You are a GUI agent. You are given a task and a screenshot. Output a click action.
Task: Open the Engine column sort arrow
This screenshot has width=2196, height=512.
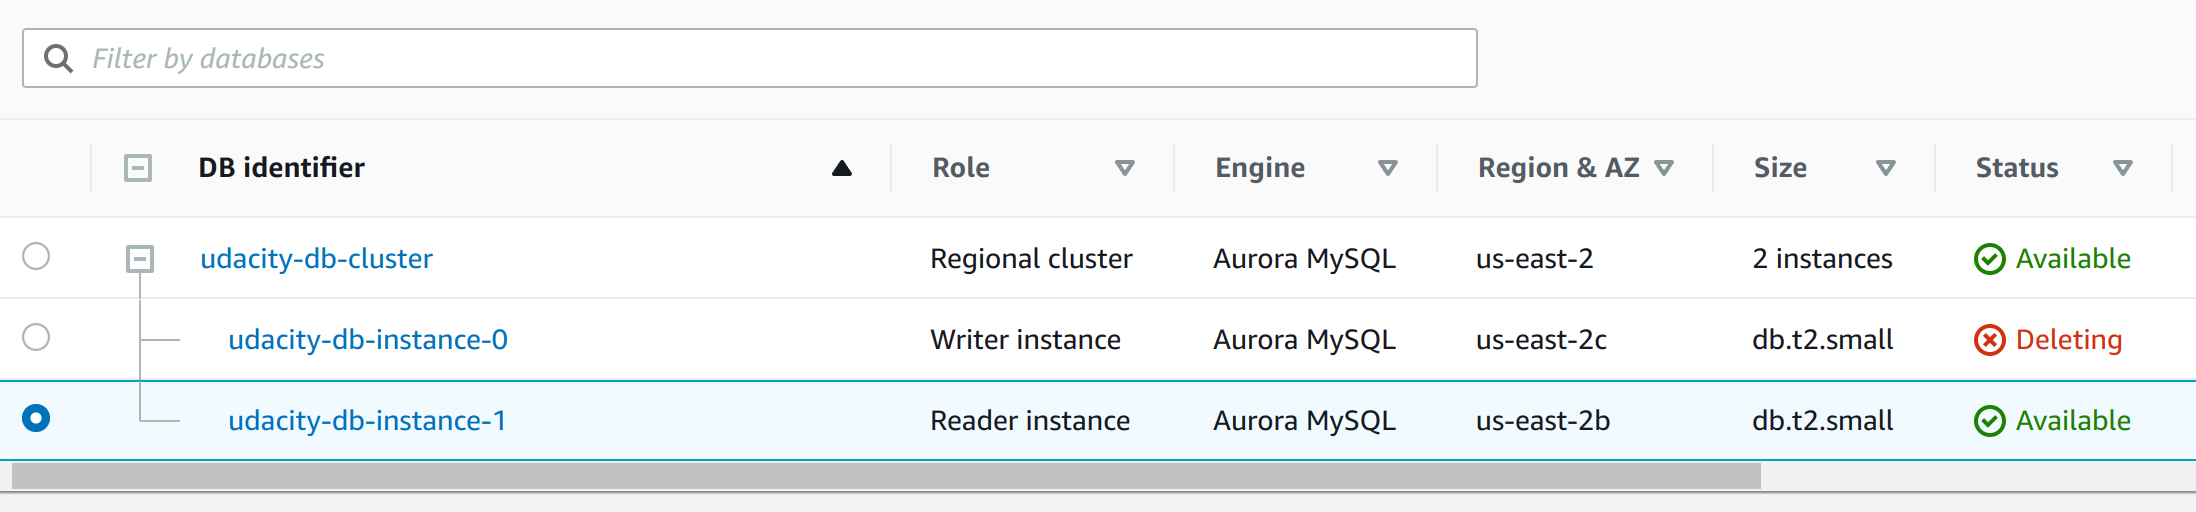coord(1388,168)
